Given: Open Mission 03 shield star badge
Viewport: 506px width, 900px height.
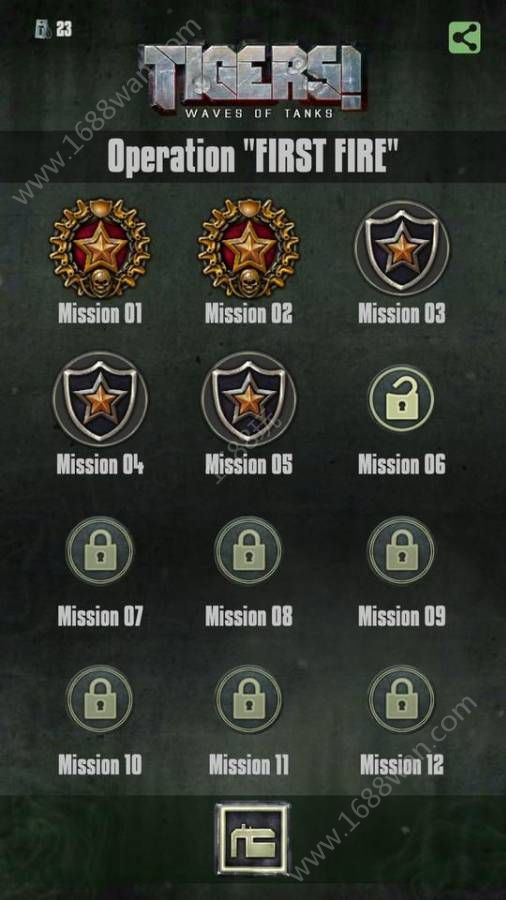Looking at the screenshot, I should (402, 249).
